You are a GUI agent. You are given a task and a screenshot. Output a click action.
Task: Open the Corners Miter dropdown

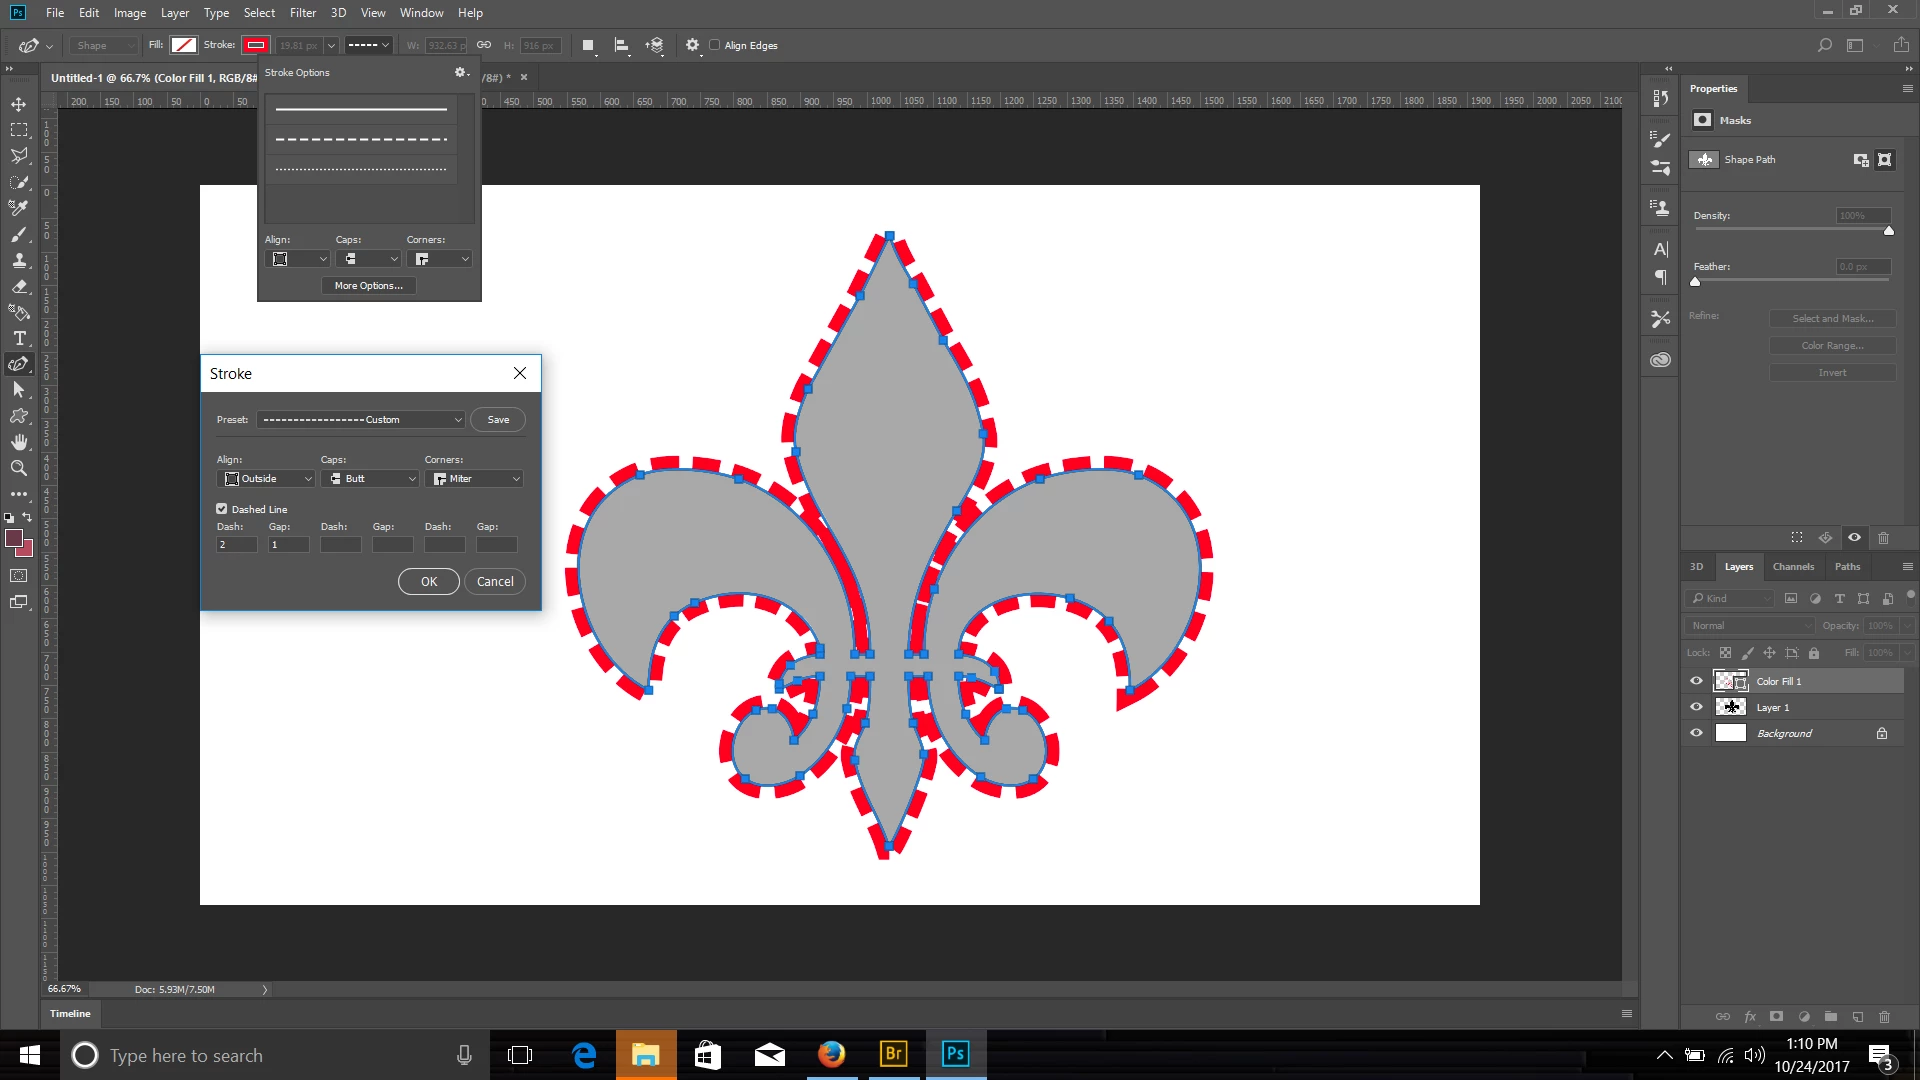(474, 479)
